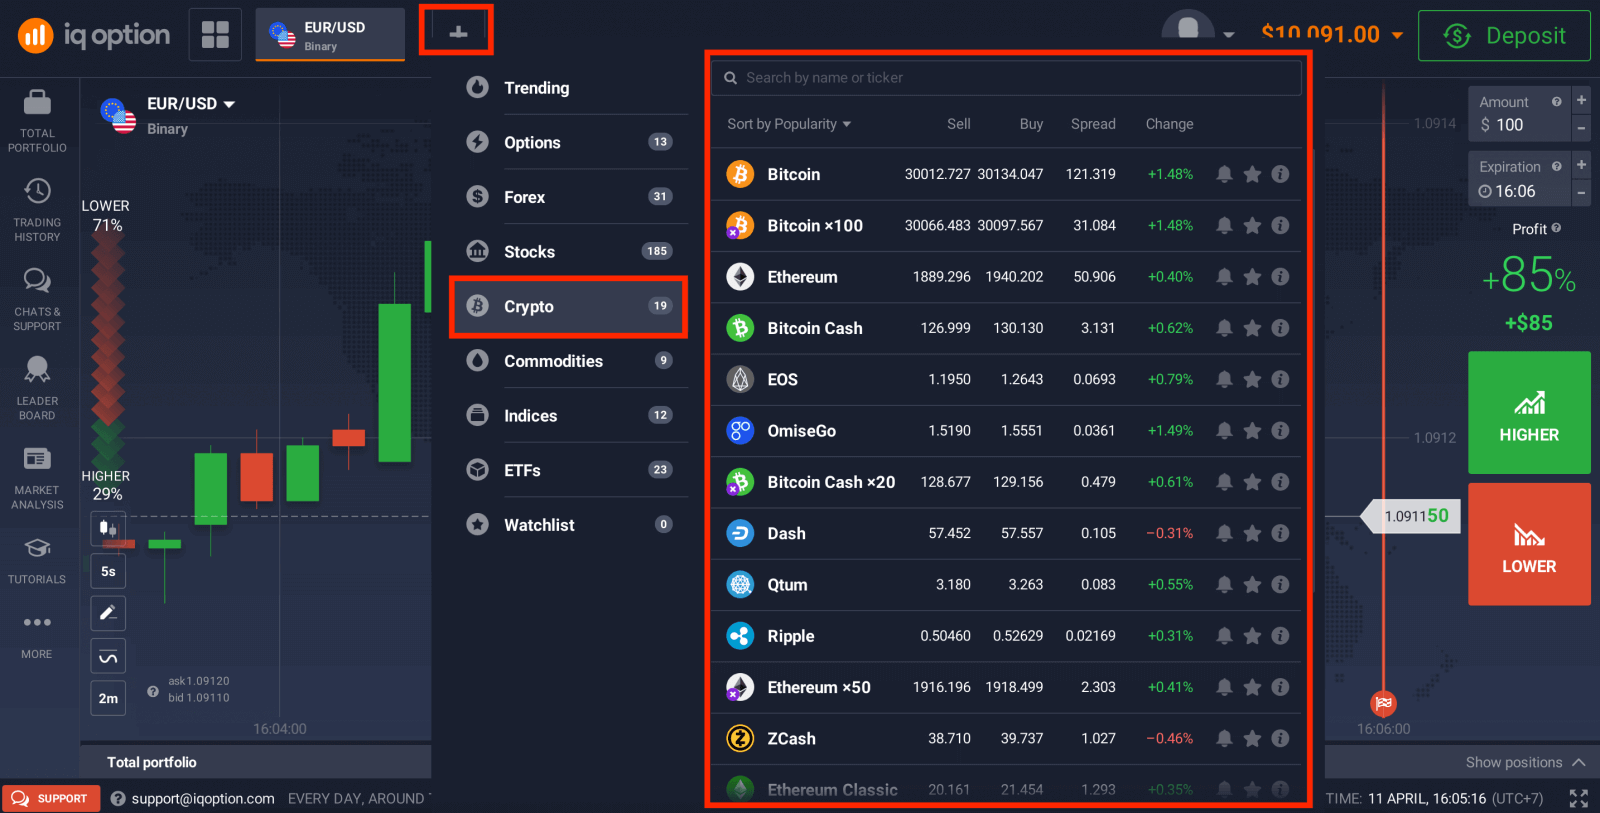Image resolution: width=1600 pixels, height=813 pixels.
Task: Select the ETFs category
Action: click(x=570, y=470)
